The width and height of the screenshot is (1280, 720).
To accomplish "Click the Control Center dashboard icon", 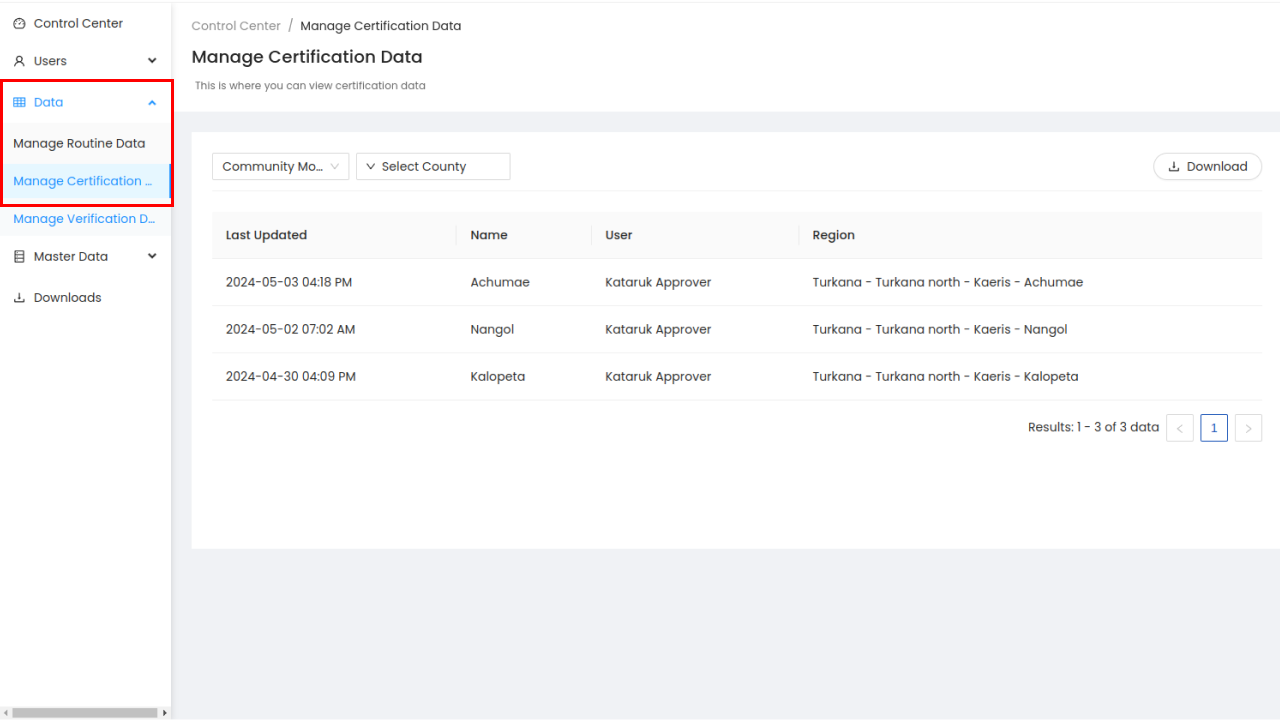I will (x=19, y=23).
